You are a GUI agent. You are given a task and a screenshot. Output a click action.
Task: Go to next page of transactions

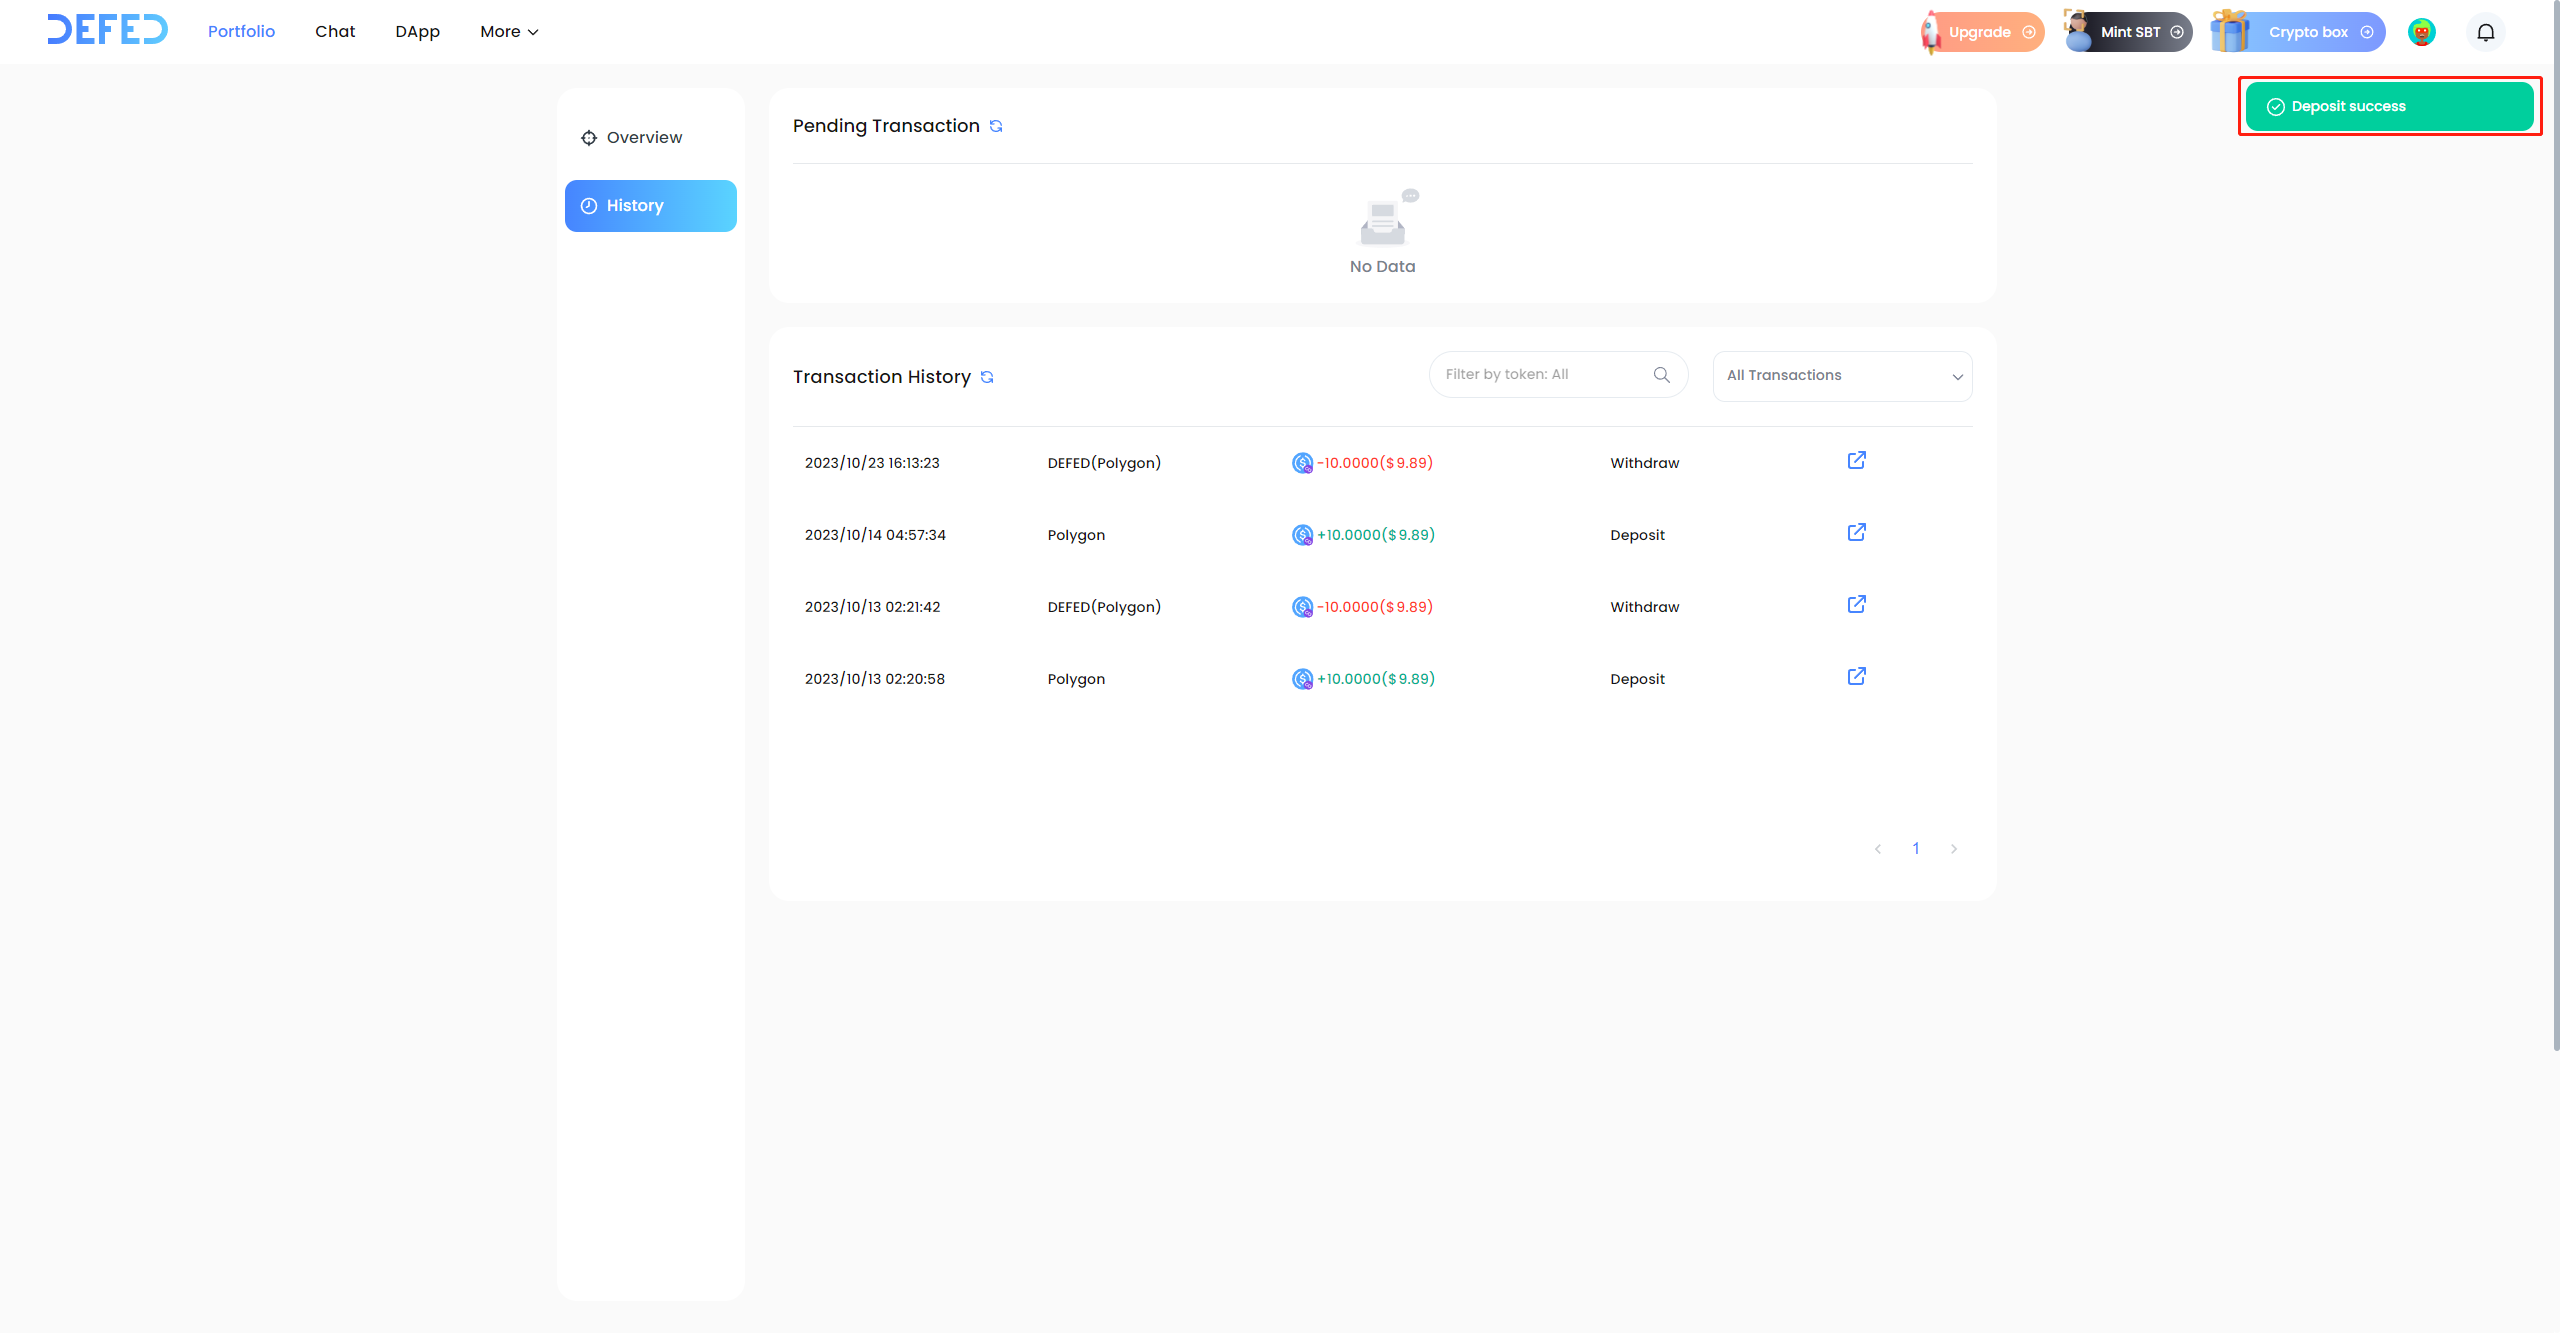[x=1953, y=849]
